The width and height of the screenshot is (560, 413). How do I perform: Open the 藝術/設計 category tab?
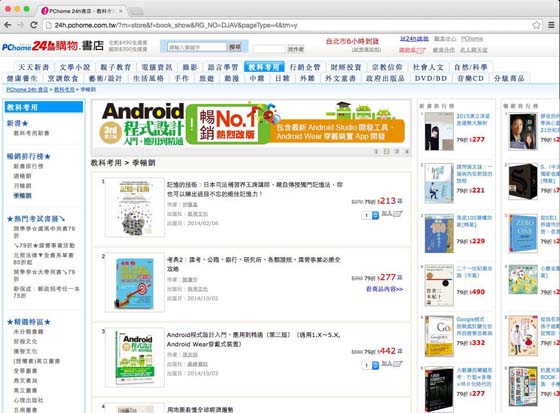[105, 78]
